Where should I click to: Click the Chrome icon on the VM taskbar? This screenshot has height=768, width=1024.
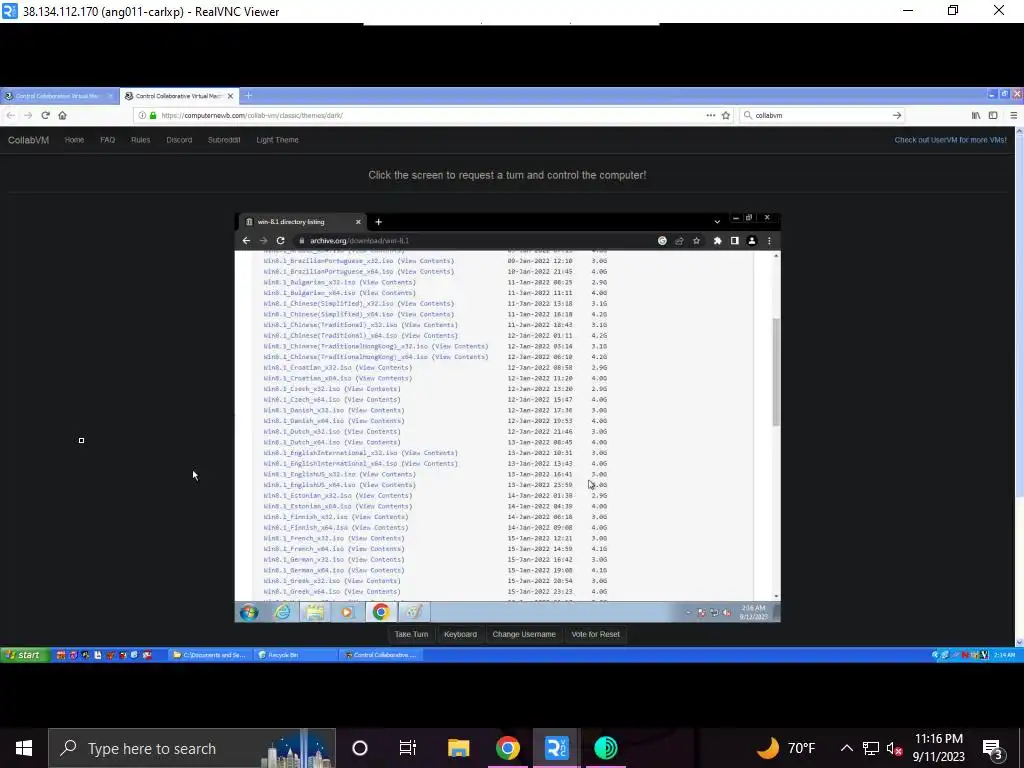click(381, 613)
